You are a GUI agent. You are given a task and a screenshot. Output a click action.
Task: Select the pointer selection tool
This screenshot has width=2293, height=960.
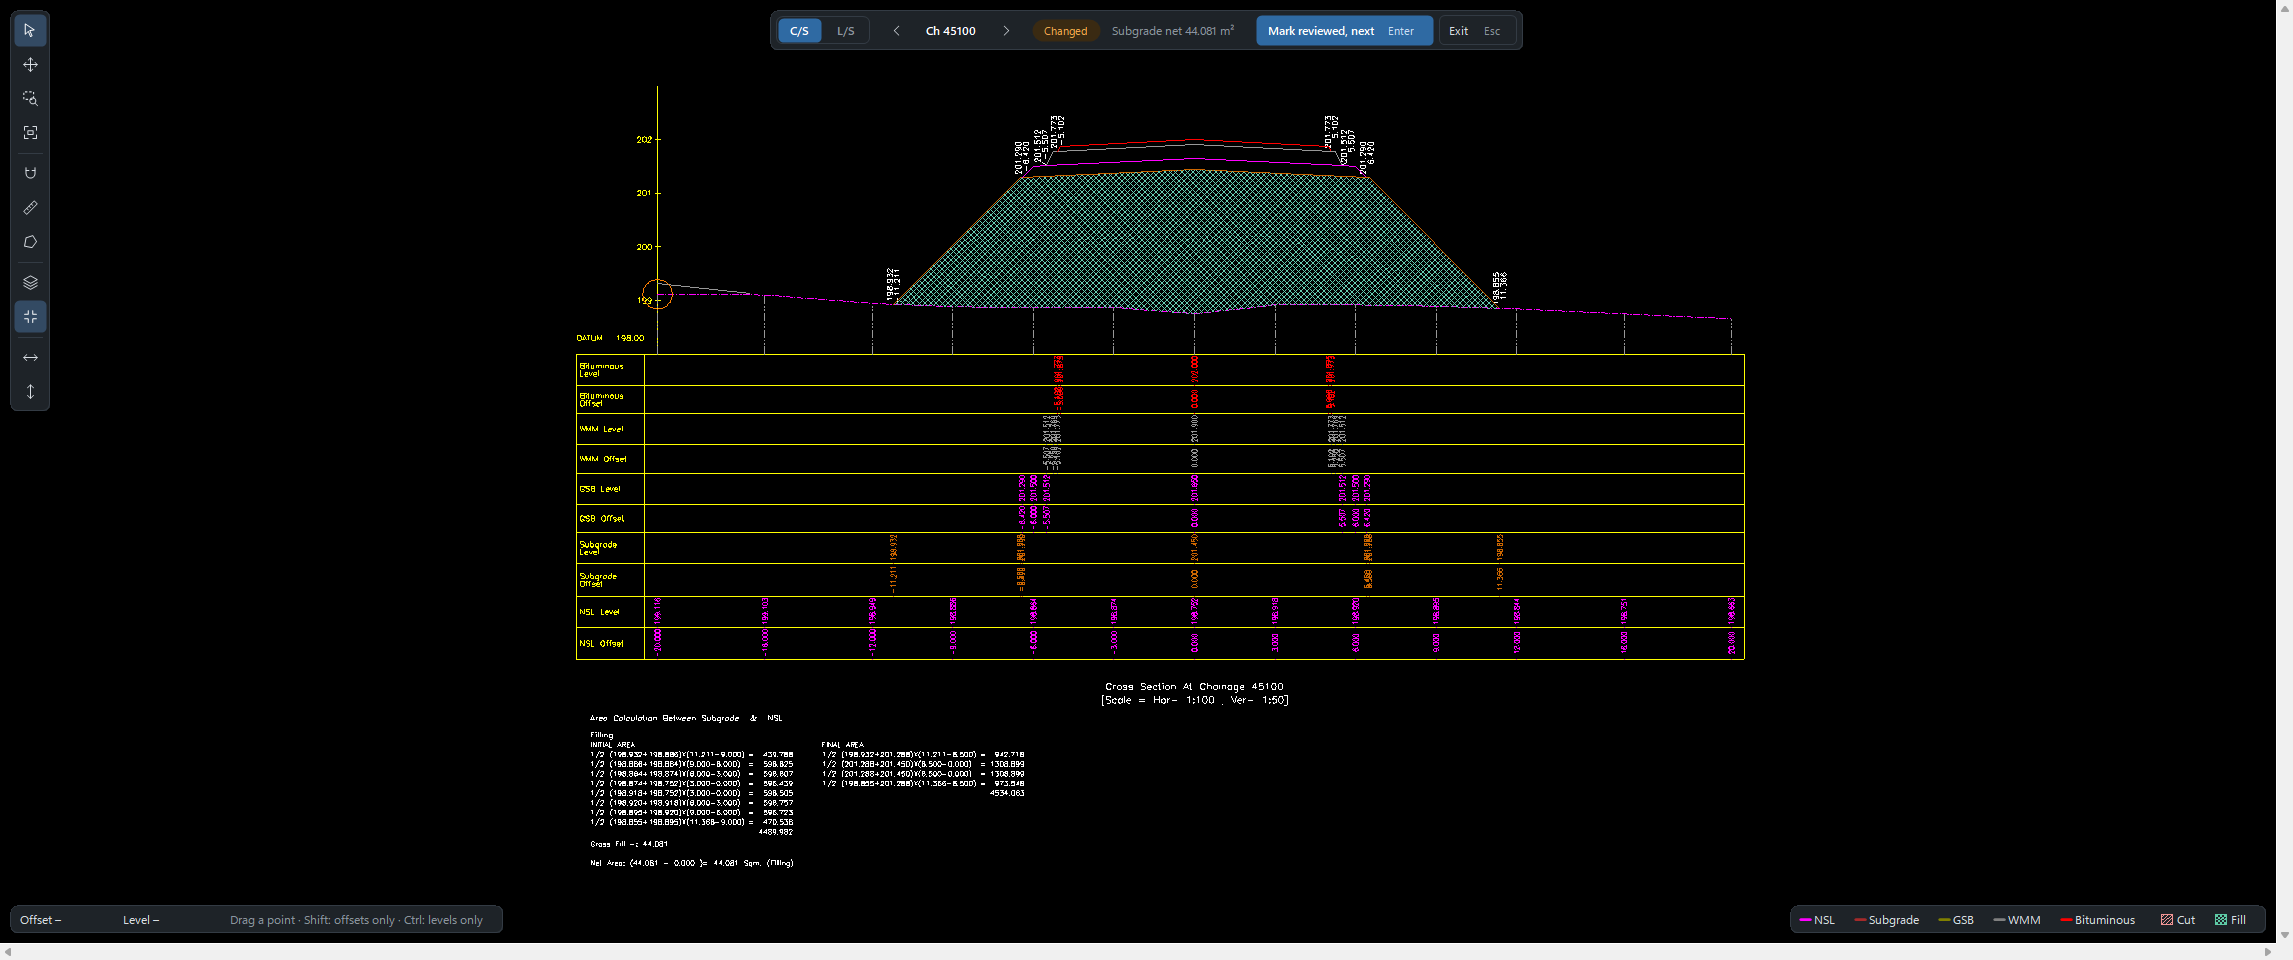30,30
